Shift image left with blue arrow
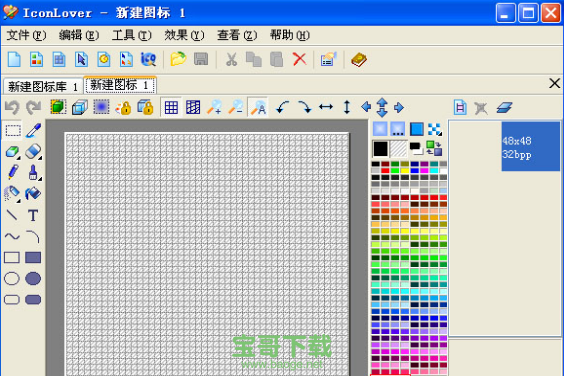 (x=366, y=107)
